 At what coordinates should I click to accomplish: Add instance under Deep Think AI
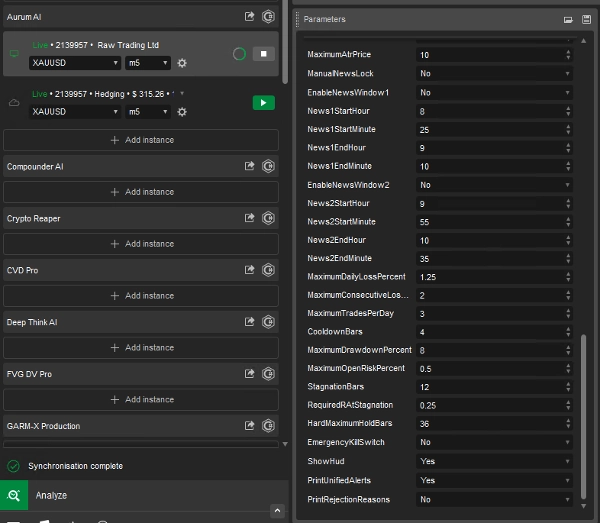pos(141,348)
